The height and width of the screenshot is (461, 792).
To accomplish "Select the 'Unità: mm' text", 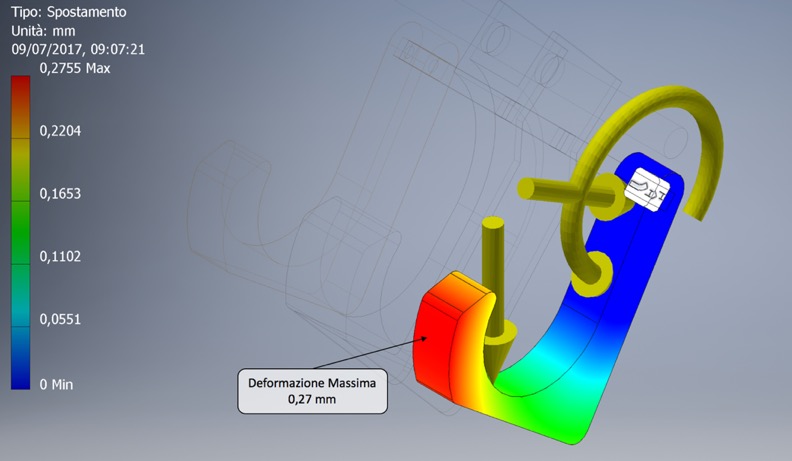I will tap(43, 31).
